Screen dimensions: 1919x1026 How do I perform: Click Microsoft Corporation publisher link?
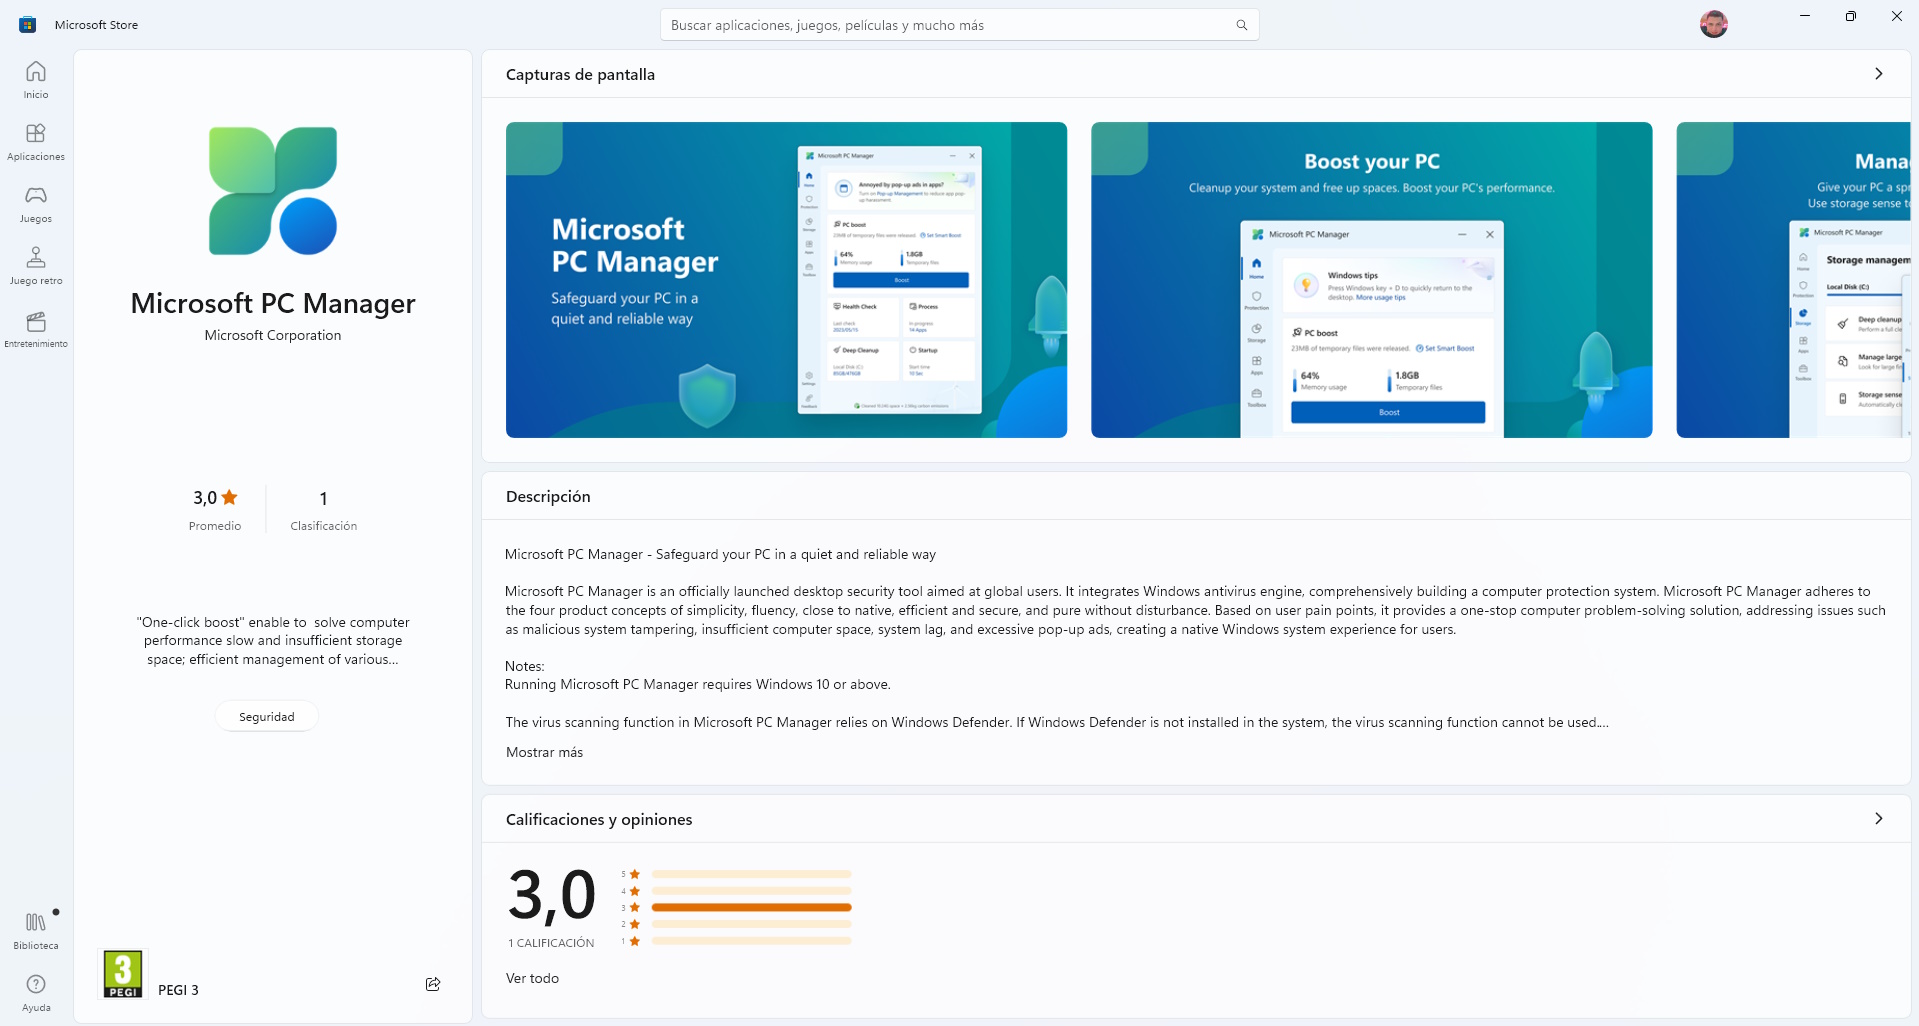273,335
